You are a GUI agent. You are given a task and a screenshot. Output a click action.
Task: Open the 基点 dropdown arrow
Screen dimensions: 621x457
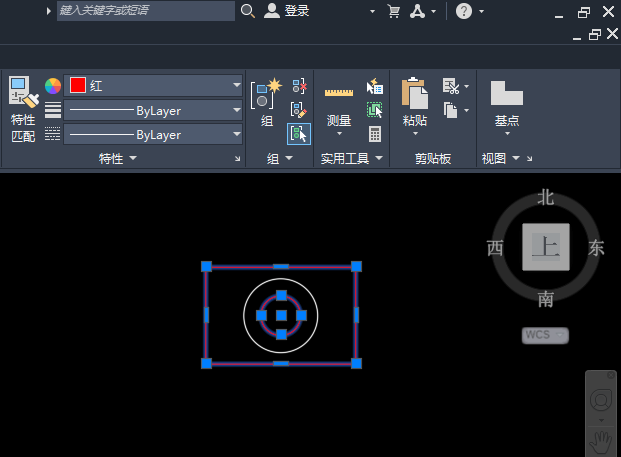(507, 134)
